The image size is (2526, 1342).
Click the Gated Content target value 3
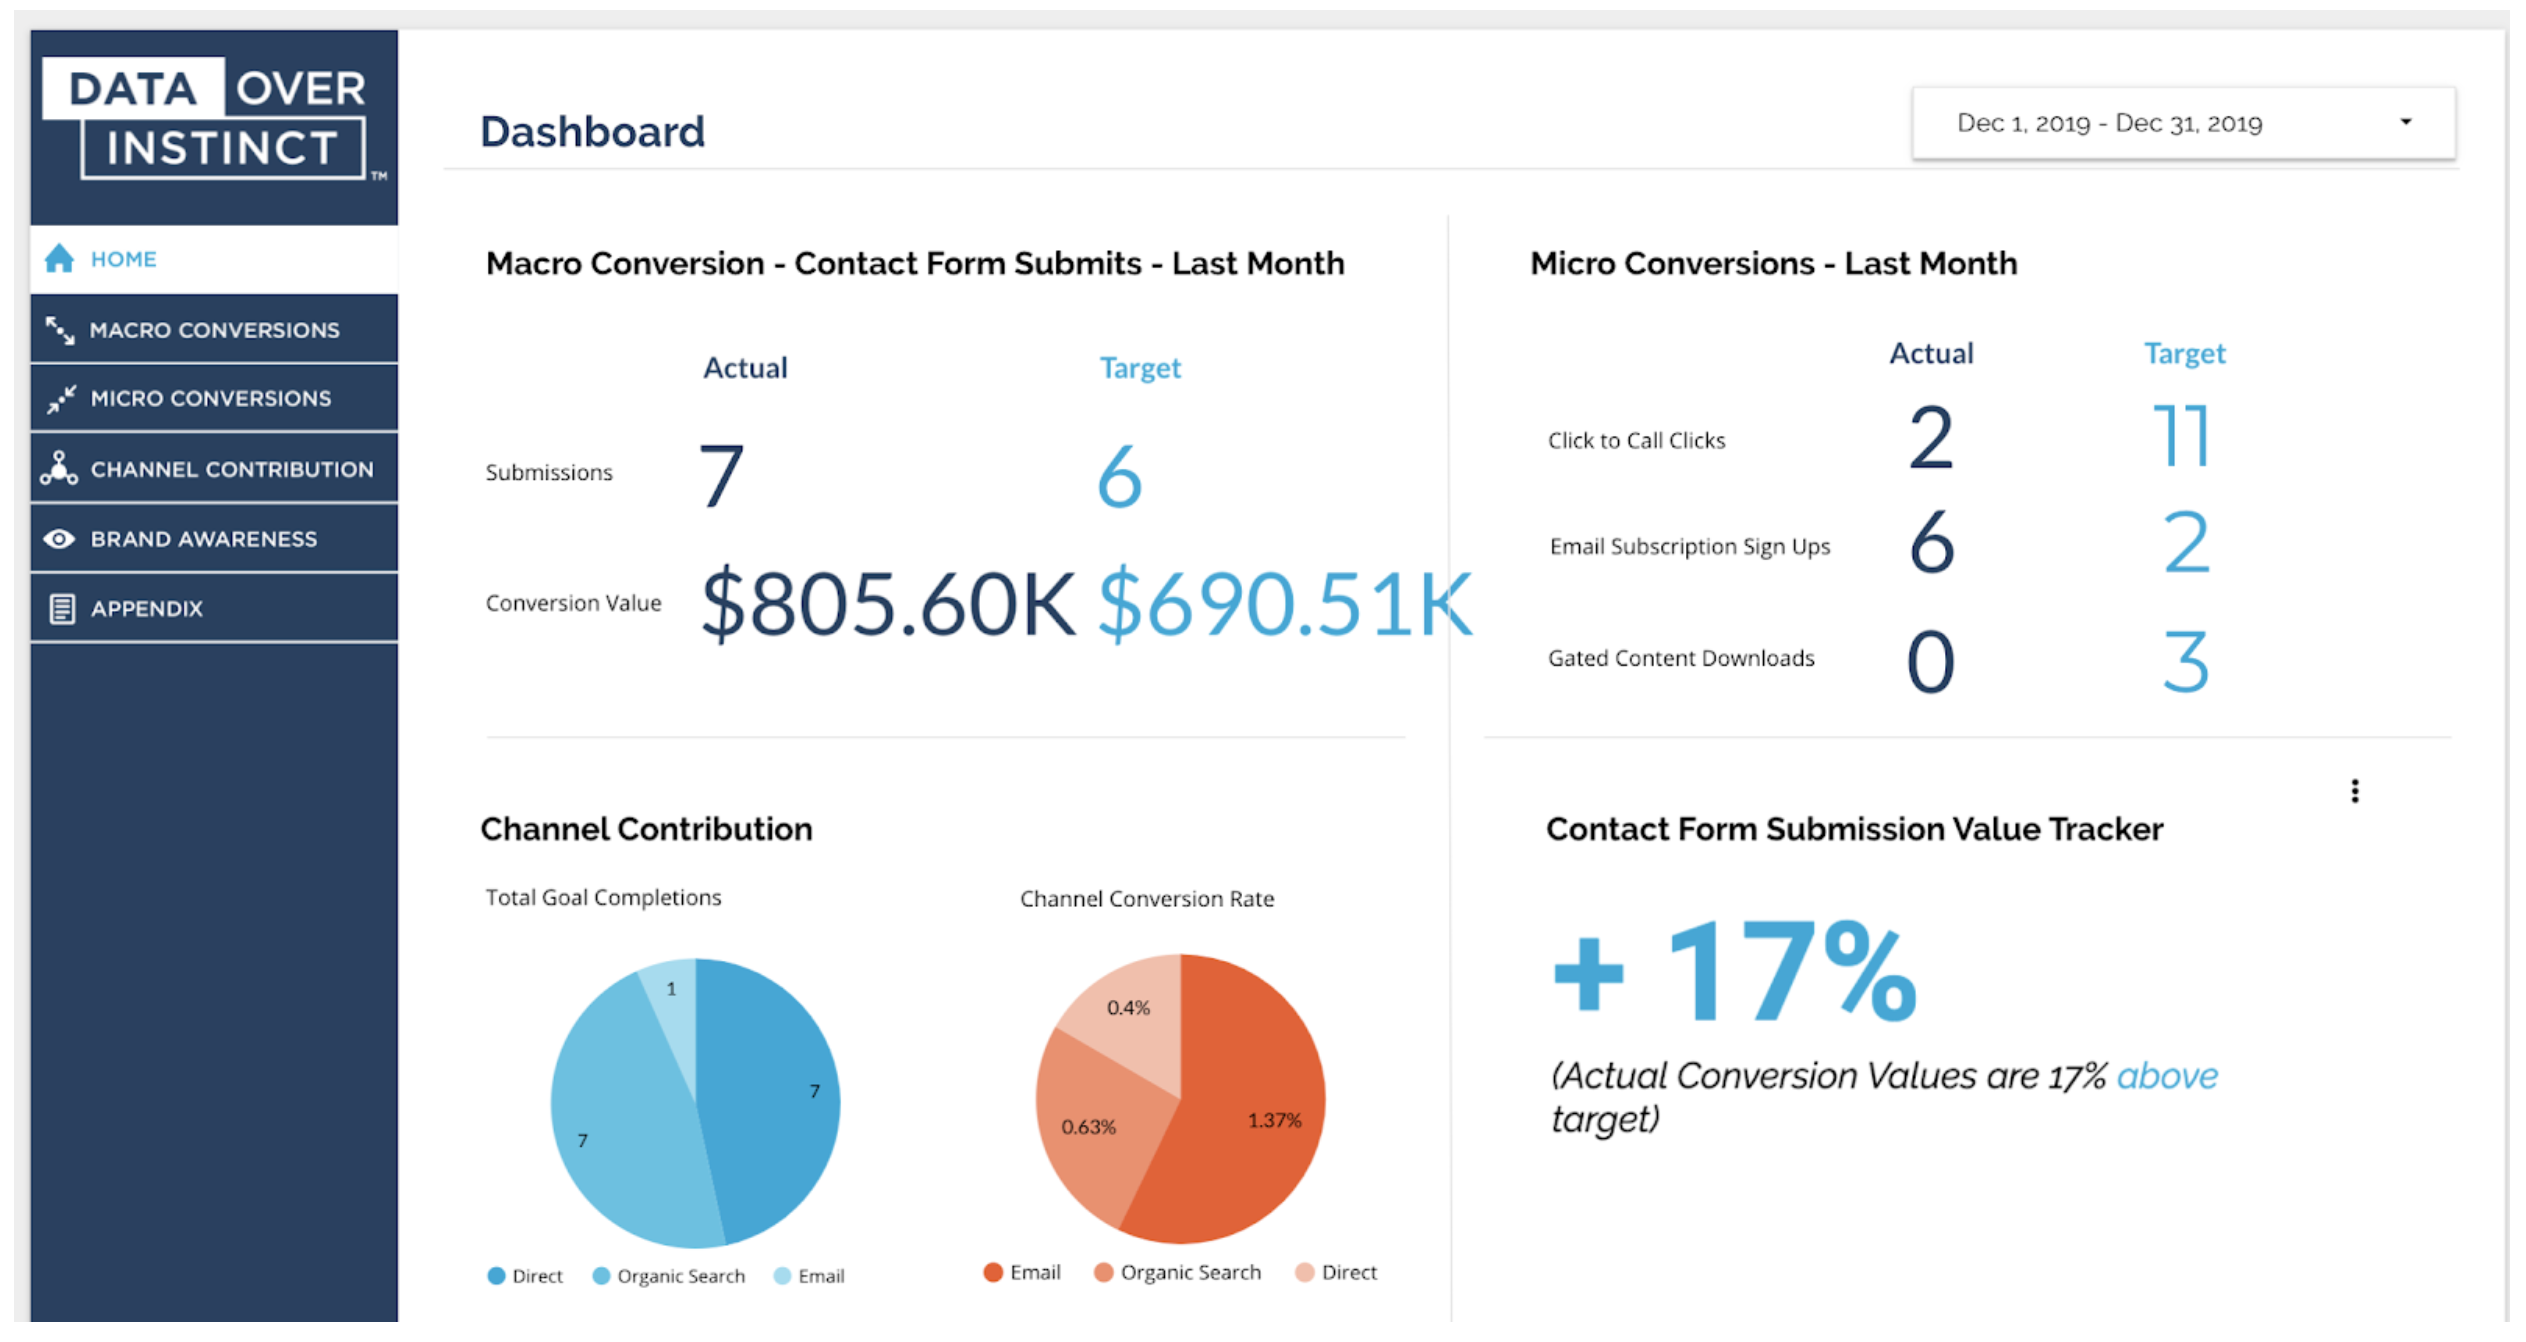point(2185,661)
